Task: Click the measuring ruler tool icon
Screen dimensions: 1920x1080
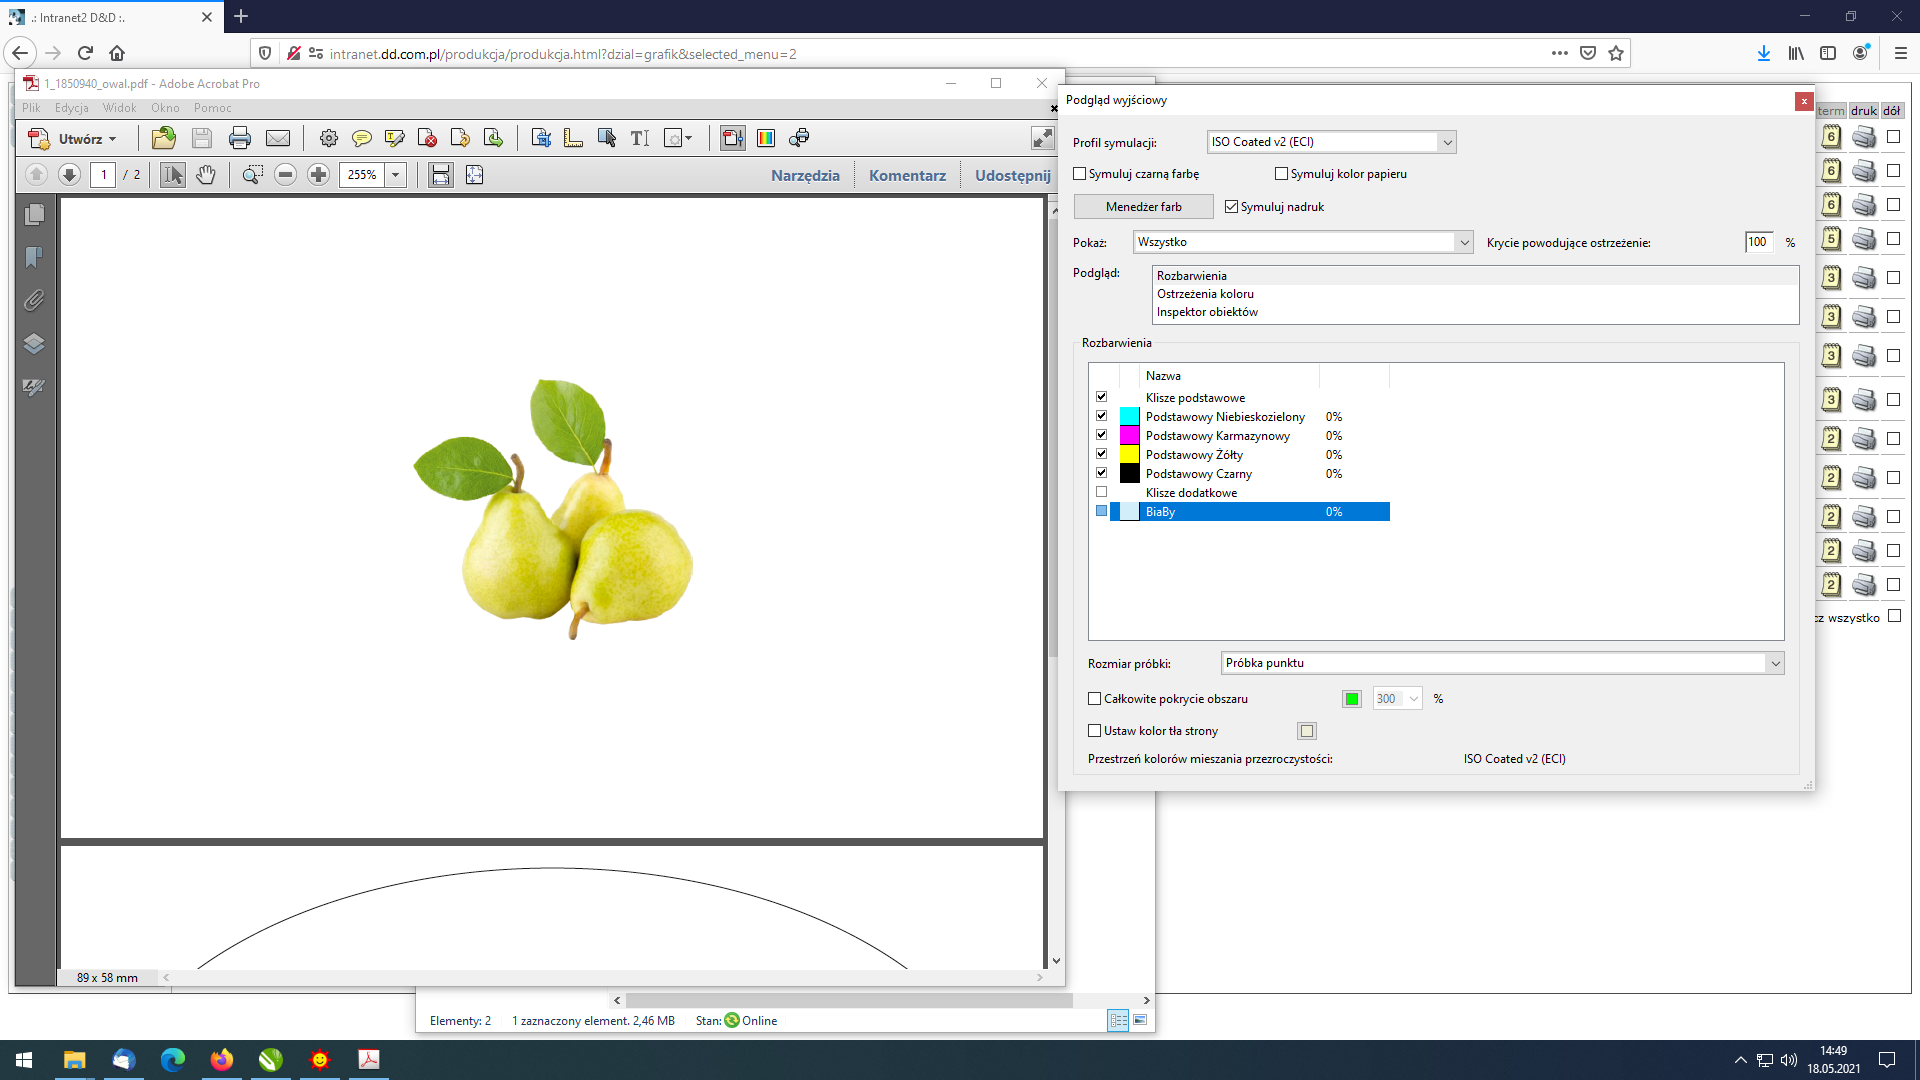Action: pos(573,138)
